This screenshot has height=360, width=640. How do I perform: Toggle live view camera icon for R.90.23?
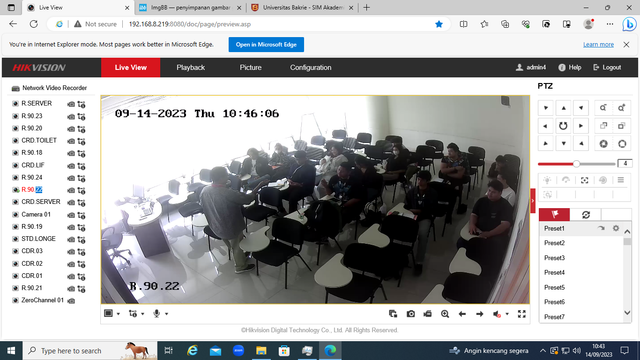pyautogui.click(x=71, y=117)
